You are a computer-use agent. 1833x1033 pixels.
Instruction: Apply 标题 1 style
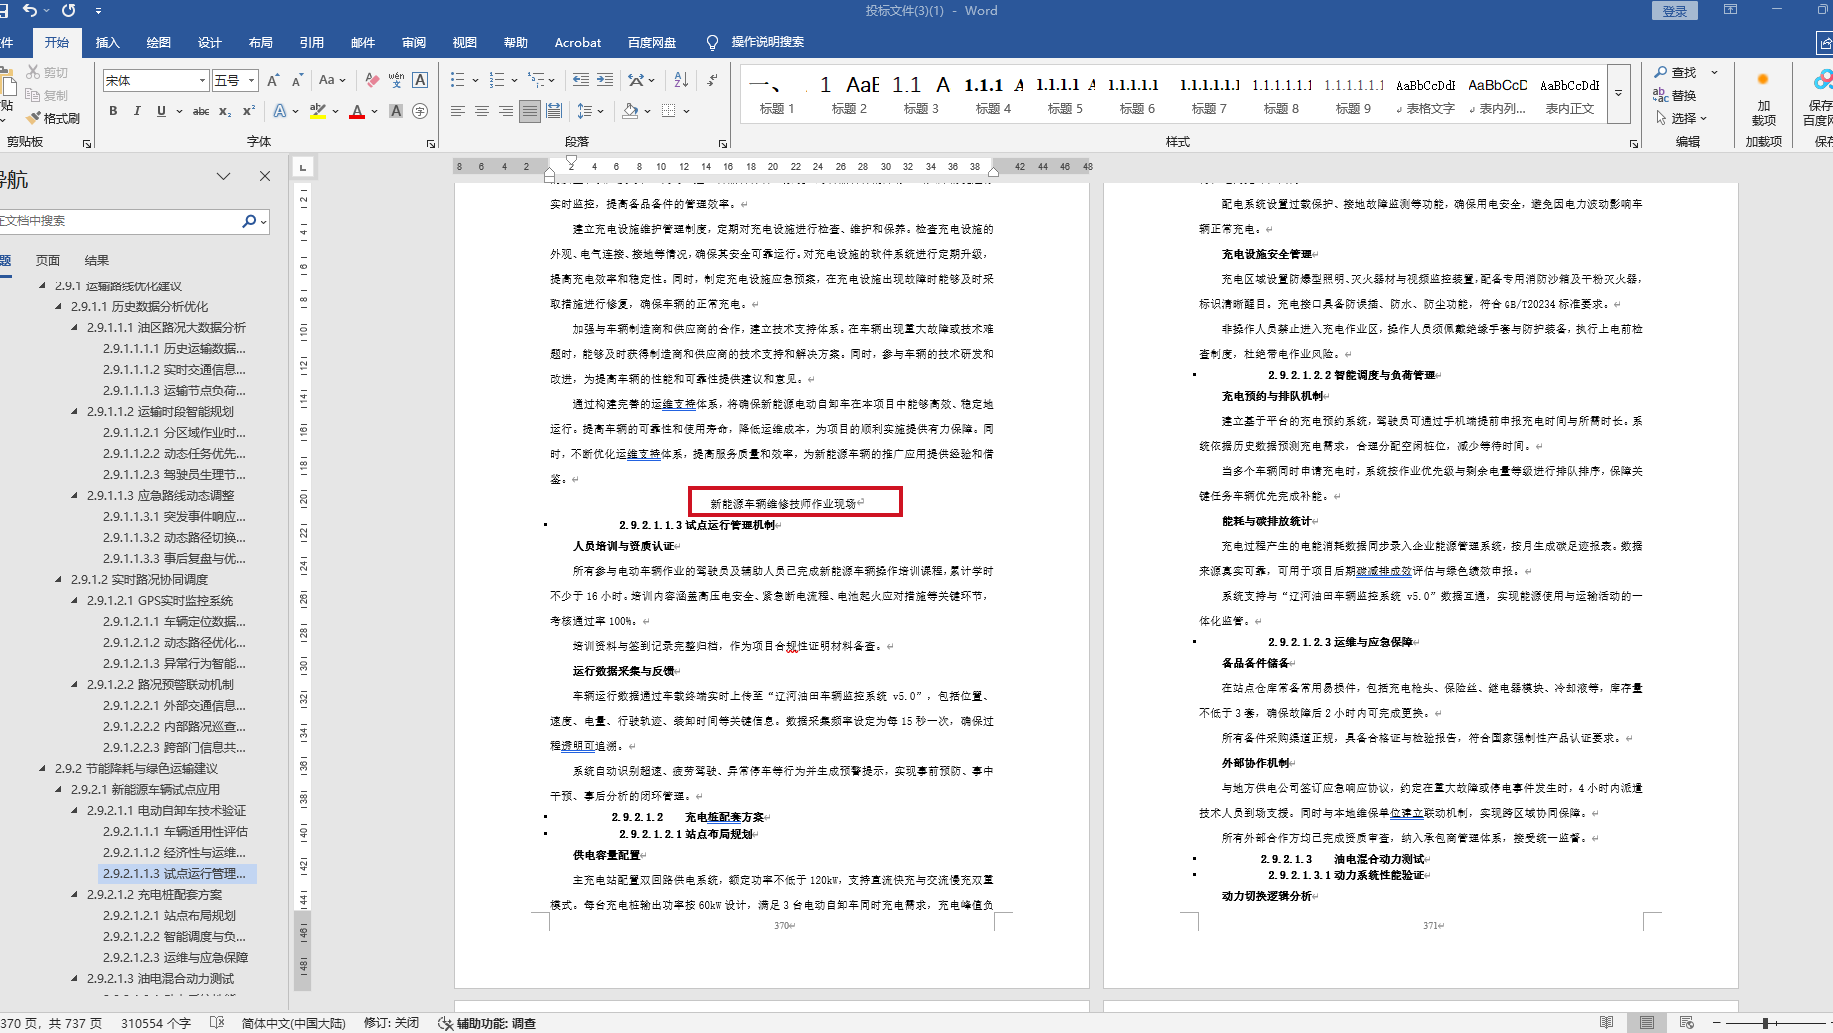pyautogui.click(x=777, y=93)
